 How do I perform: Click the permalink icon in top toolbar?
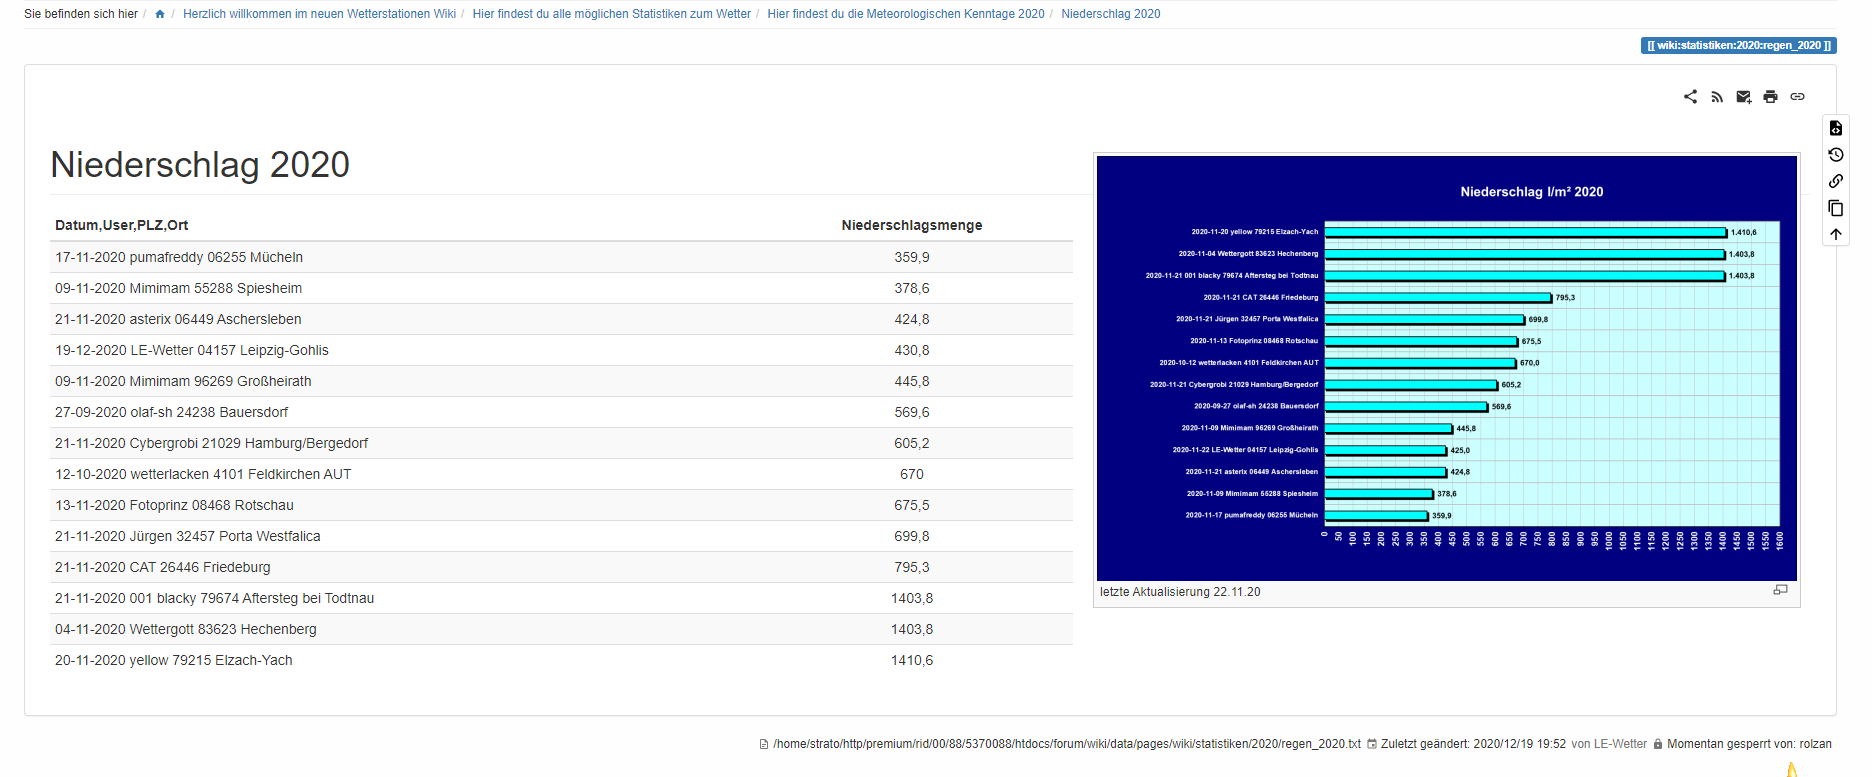1797,97
